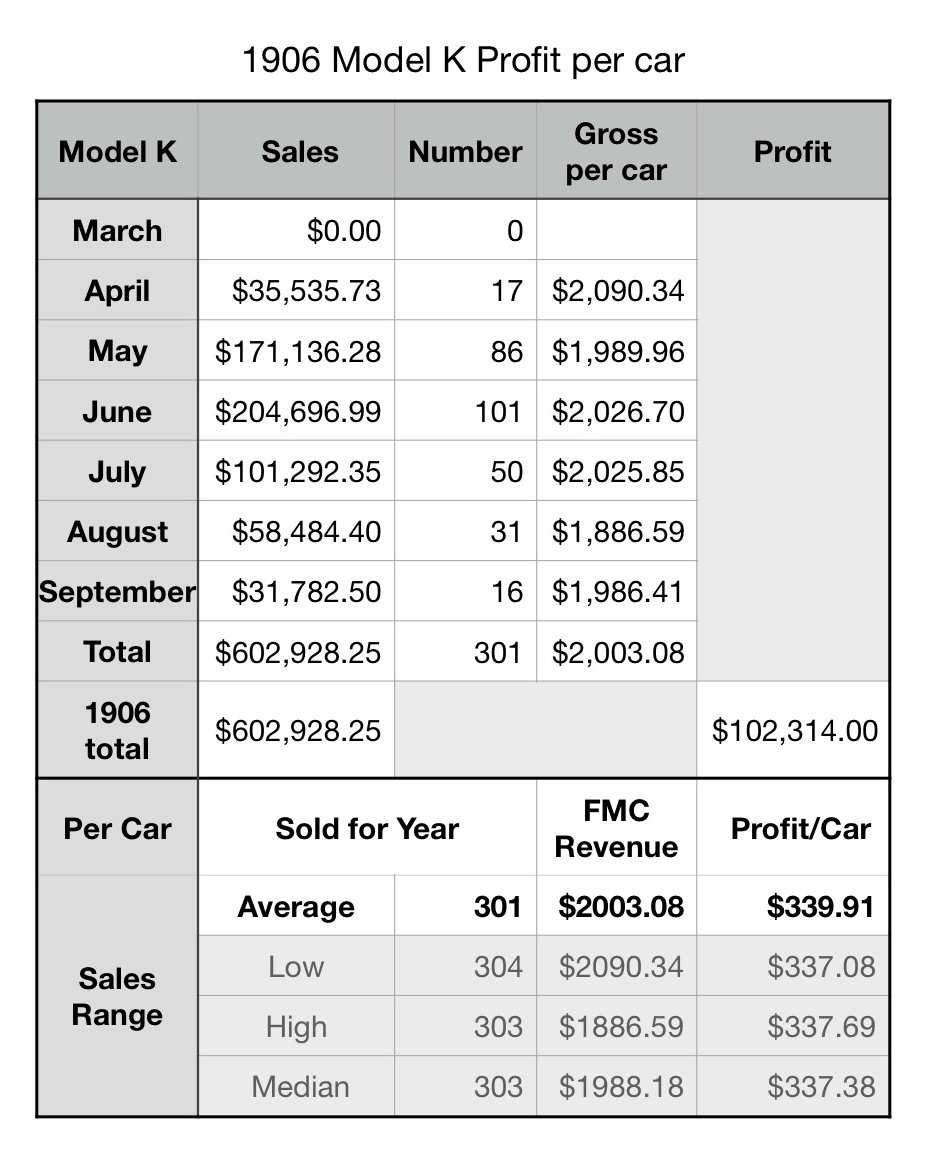Select the May sales value $171,136.28
Screen dimensions: 926x1161
[298, 351]
